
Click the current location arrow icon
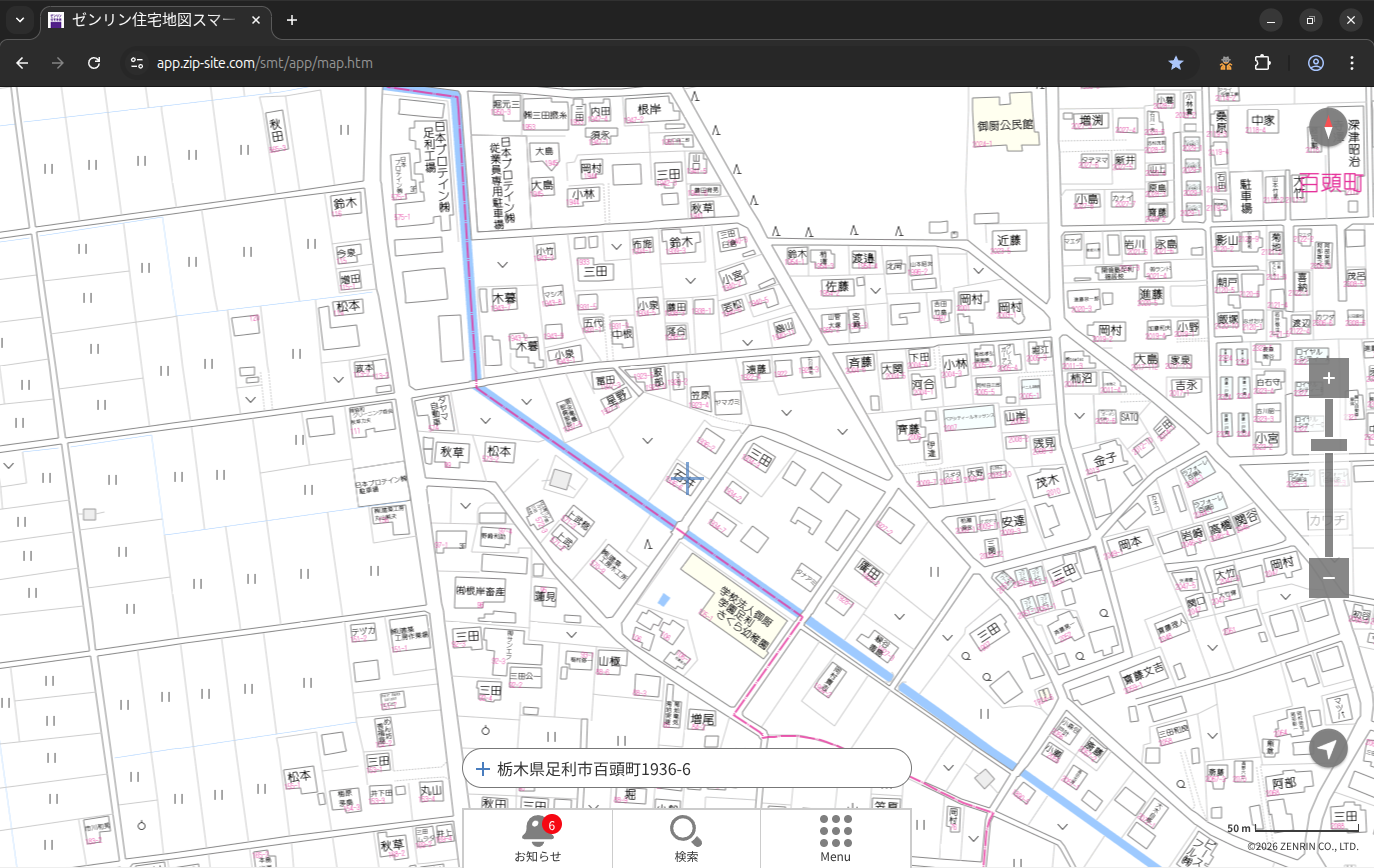pyautogui.click(x=1328, y=748)
